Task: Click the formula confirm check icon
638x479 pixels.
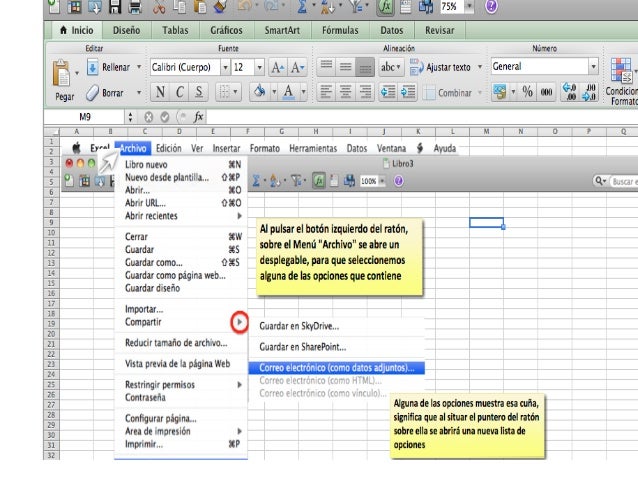Action: coord(165,117)
